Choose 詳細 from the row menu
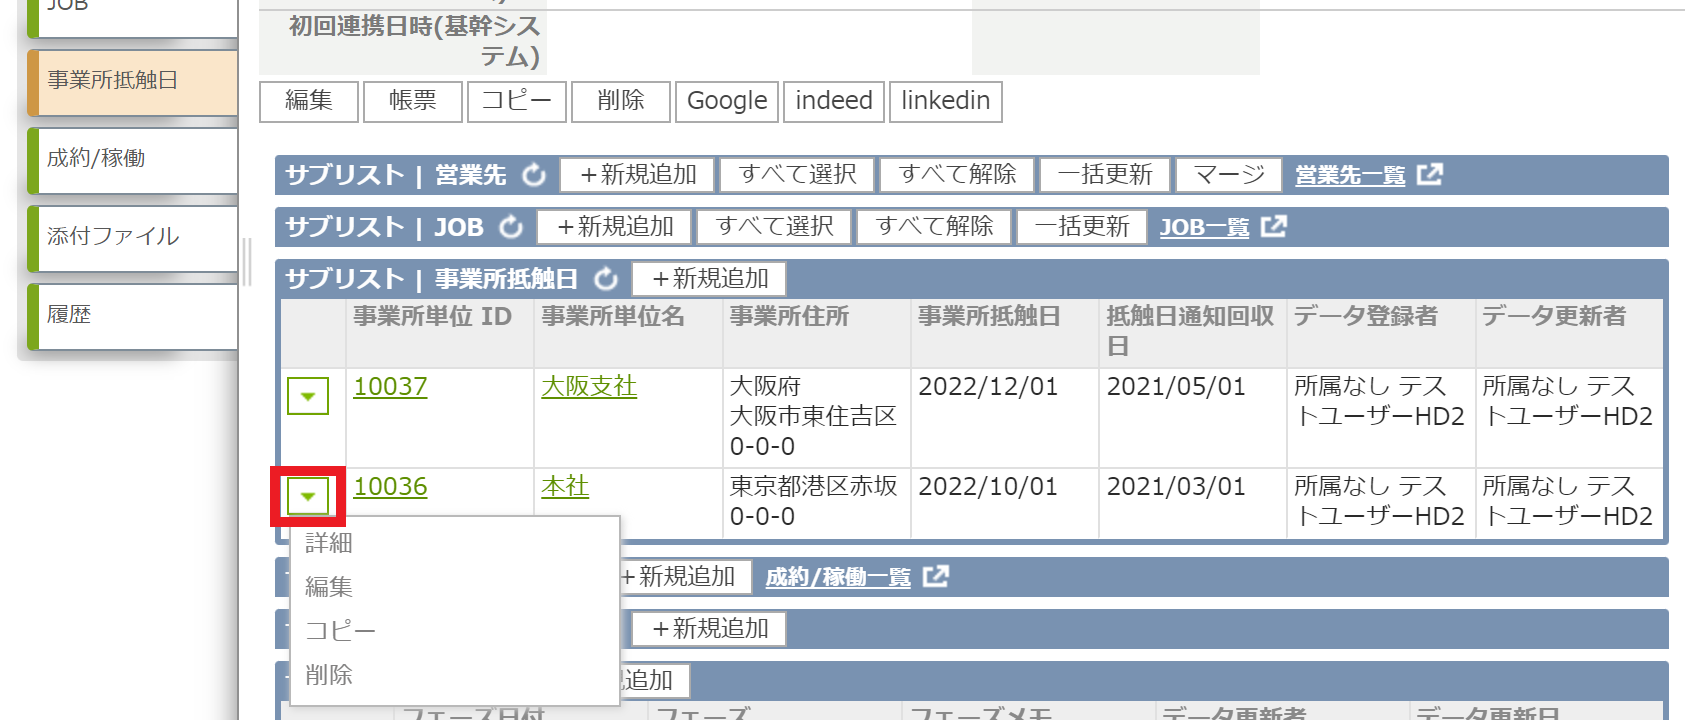 tap(329, 543)
